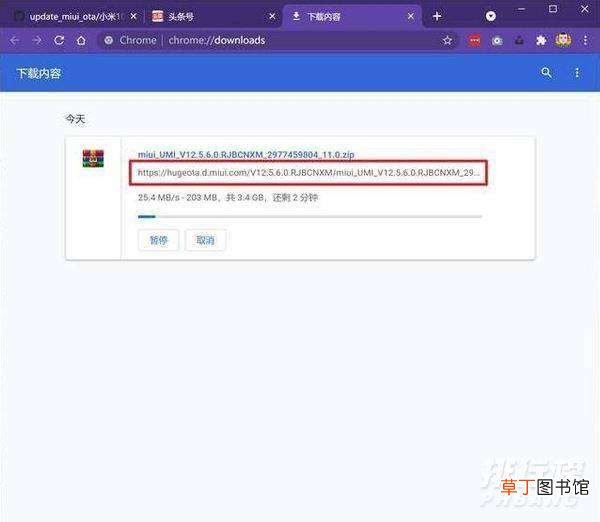This screenshot has height=522, width=600.
Task: Minimize the Chrome window
Action: pos(521,8)
